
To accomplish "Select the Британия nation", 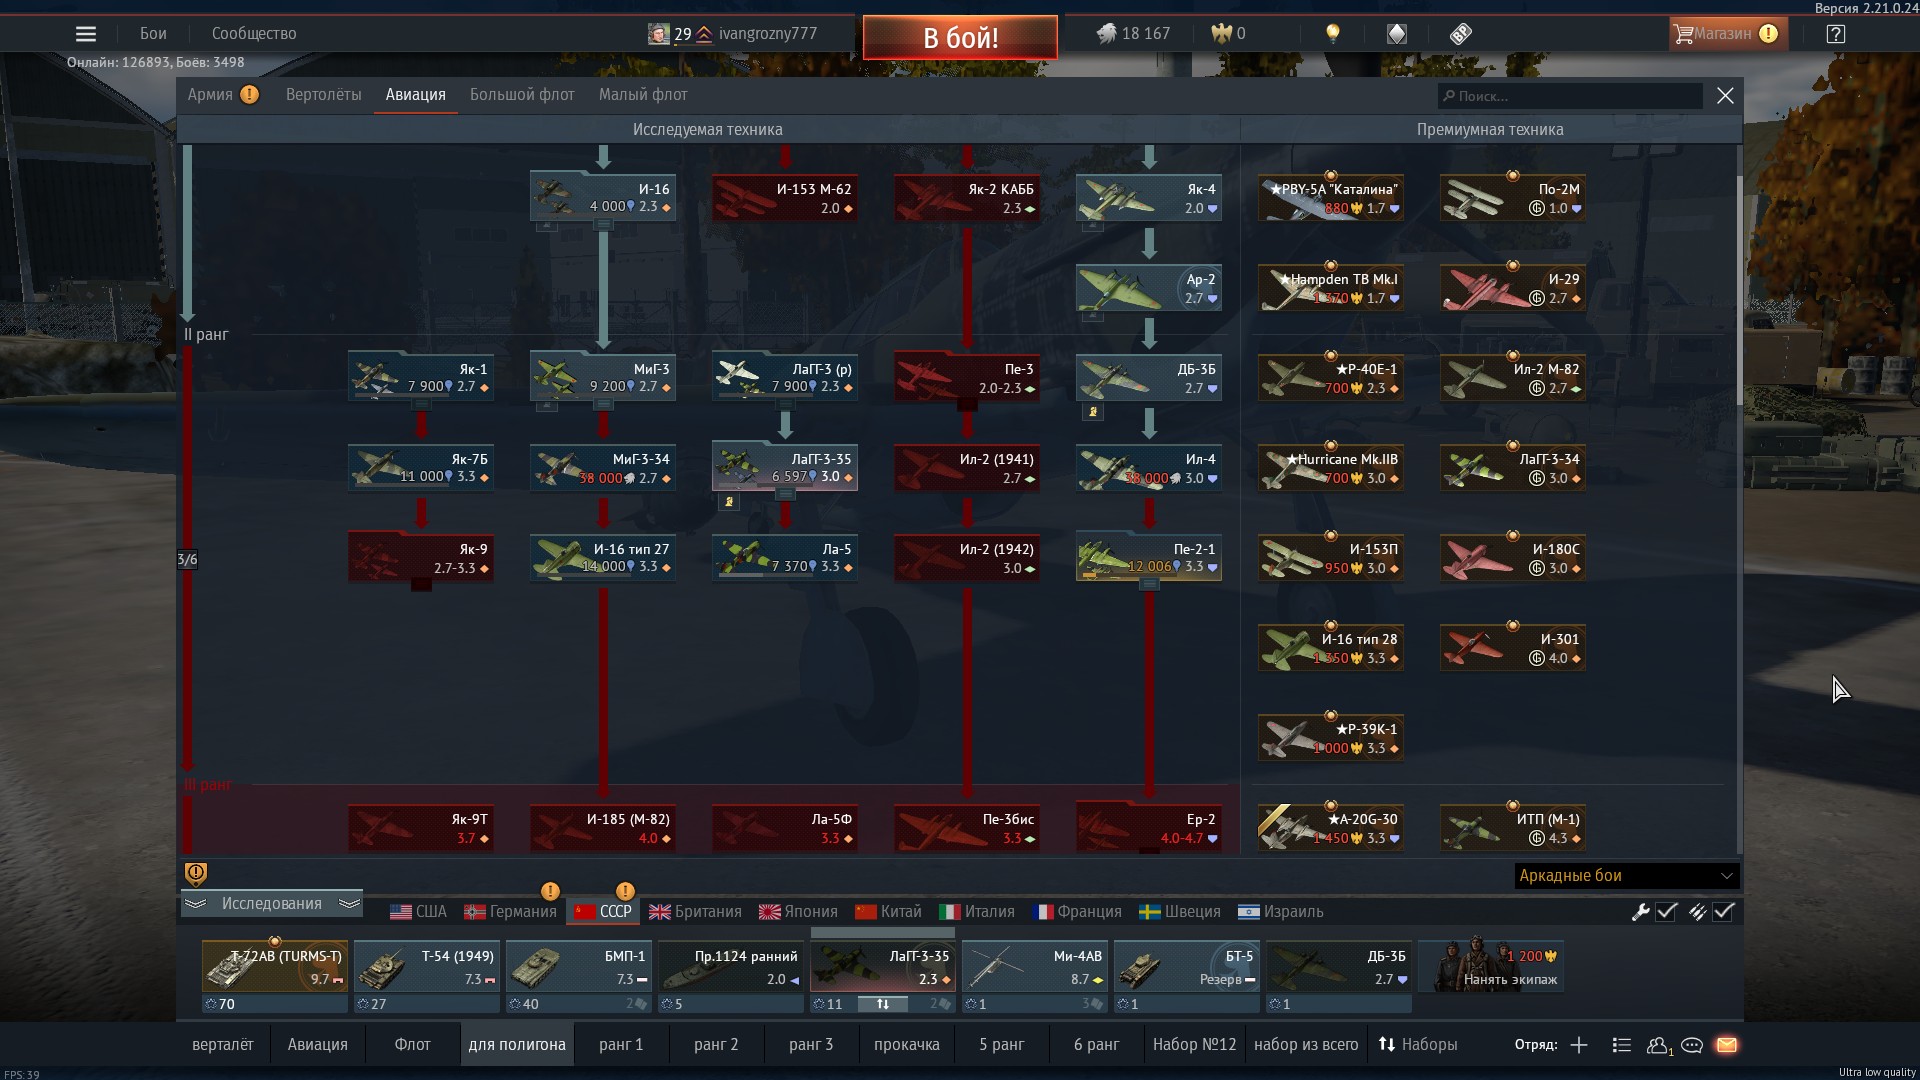I will (x=695, y=912).
